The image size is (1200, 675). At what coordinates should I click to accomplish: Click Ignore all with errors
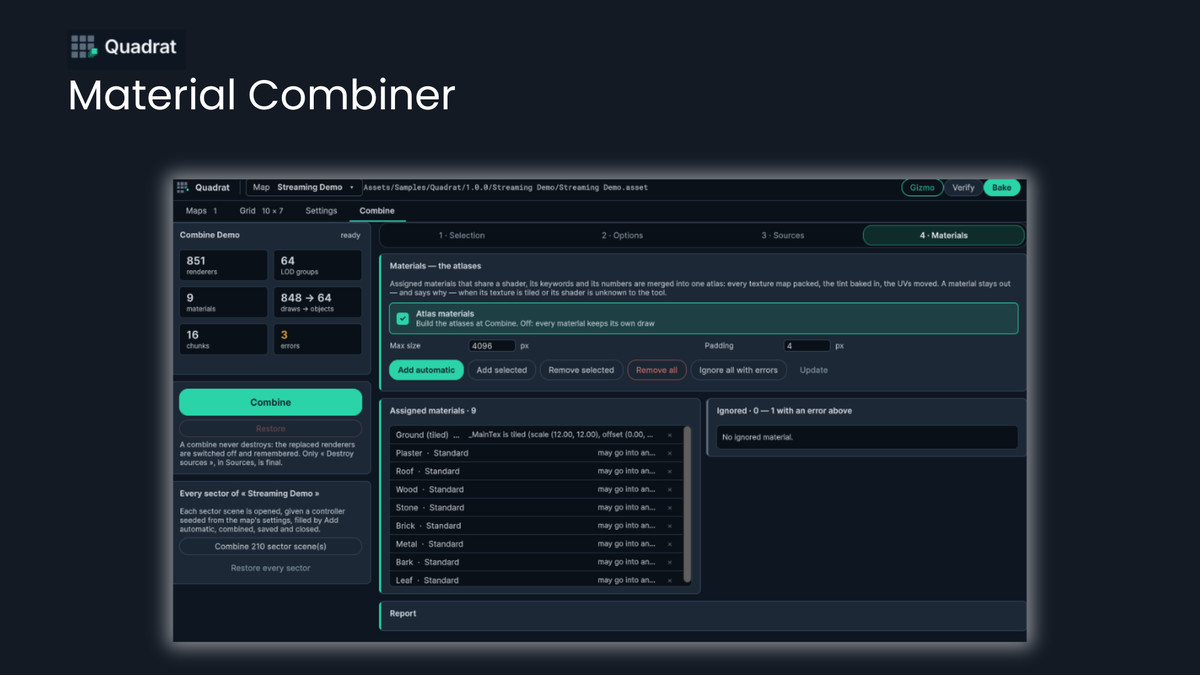pyautogui.click(x=739, y=370)
